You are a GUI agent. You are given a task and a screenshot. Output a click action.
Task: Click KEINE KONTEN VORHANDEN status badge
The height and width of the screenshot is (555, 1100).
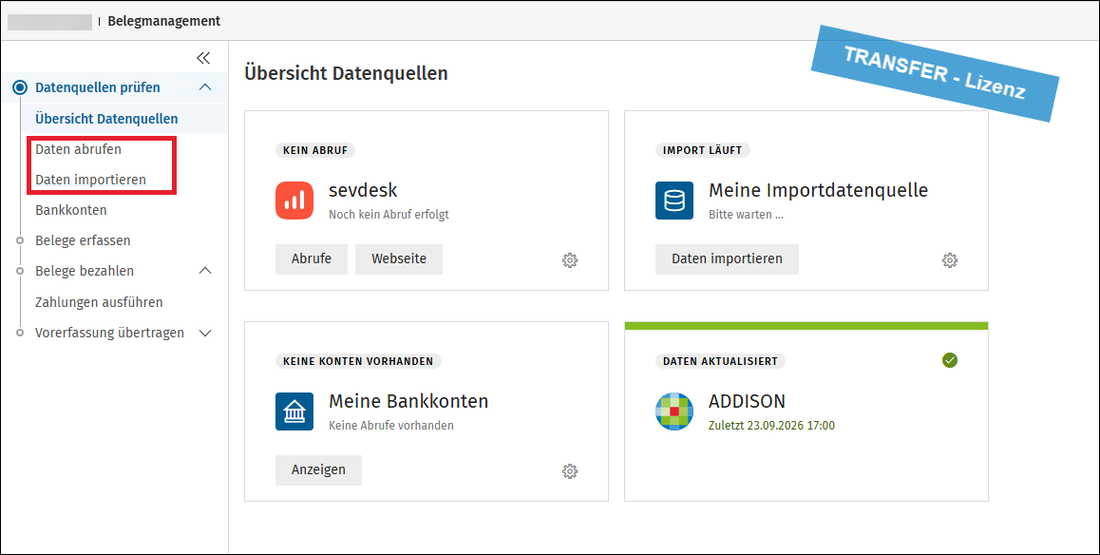(358, 361)
